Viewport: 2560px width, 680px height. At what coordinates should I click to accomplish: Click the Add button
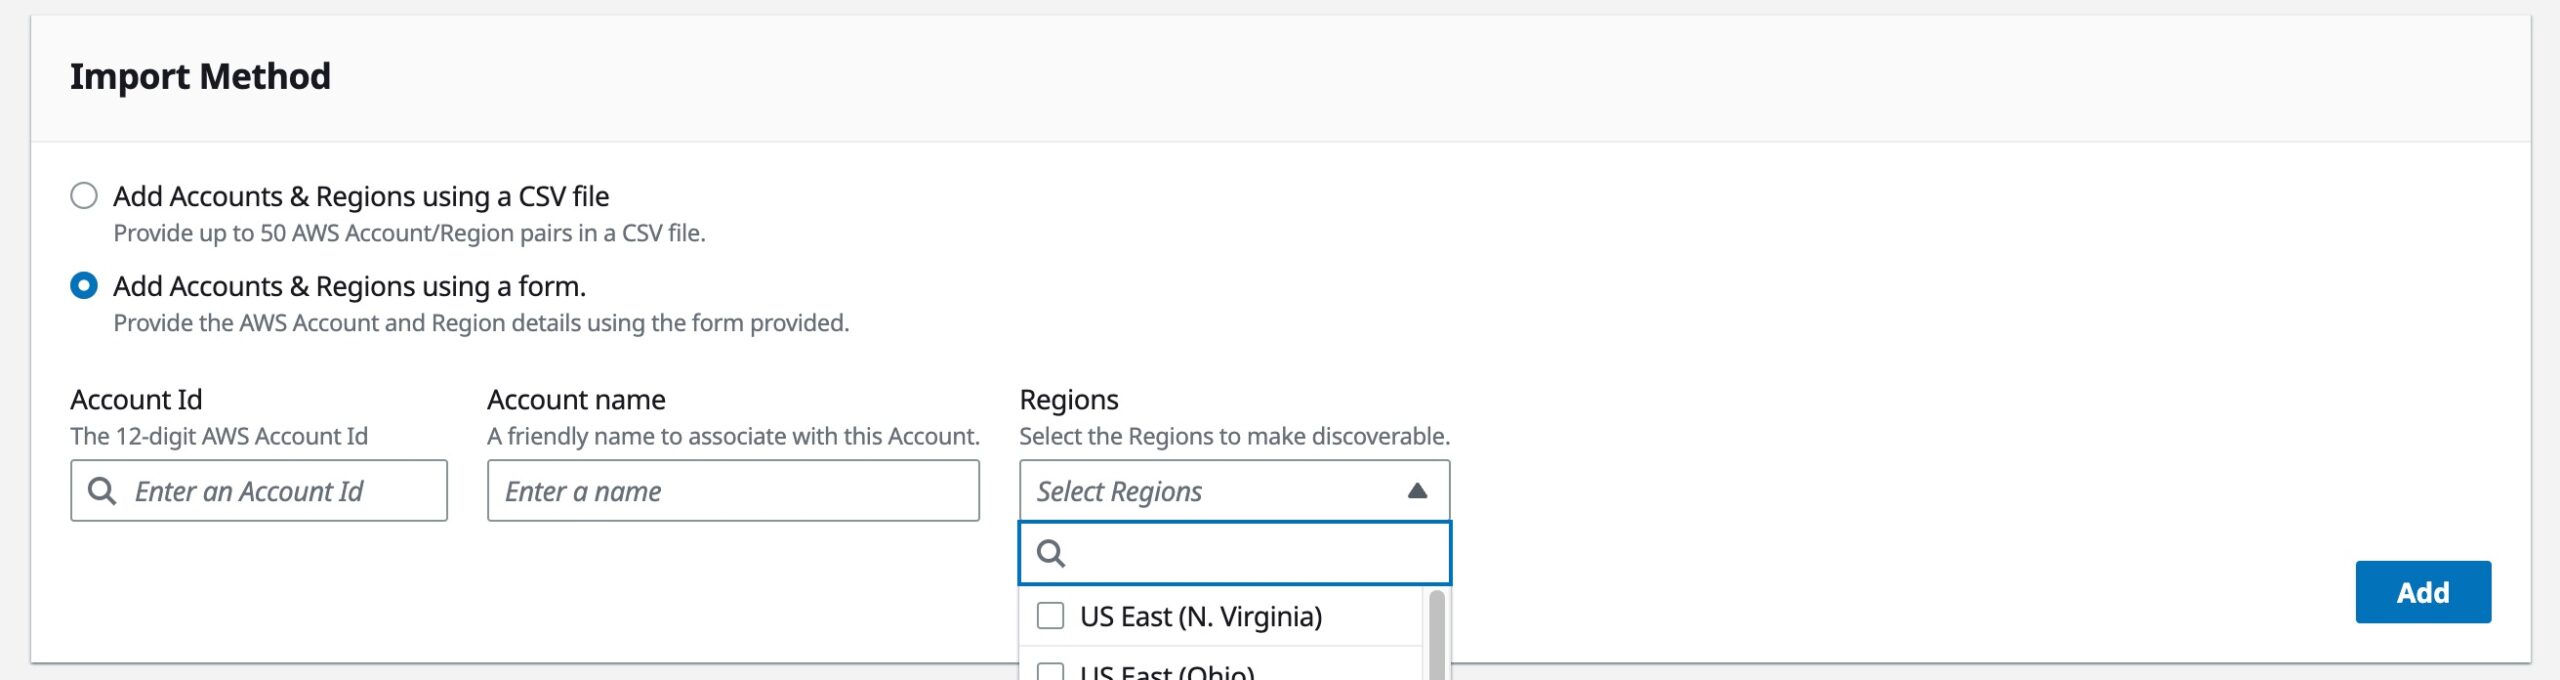coord(2423,592)
